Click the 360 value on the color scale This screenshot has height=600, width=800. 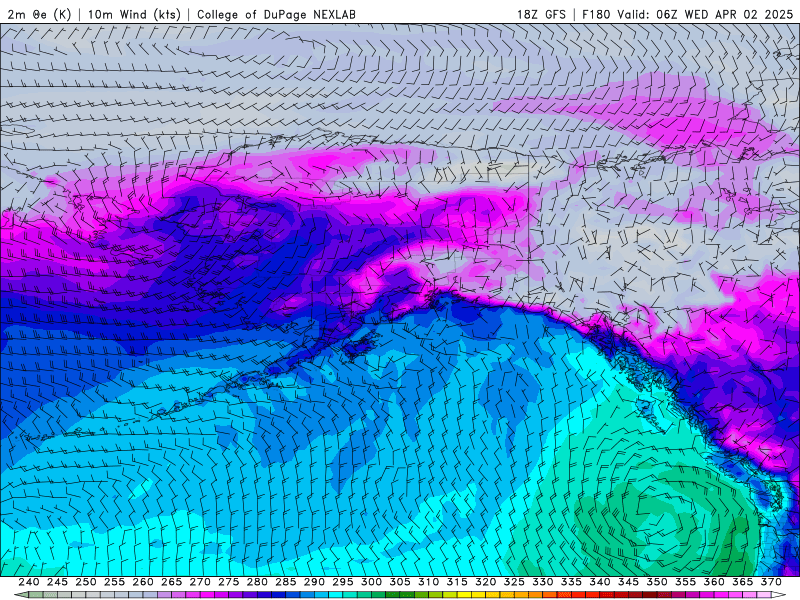[x=714, y=582]
